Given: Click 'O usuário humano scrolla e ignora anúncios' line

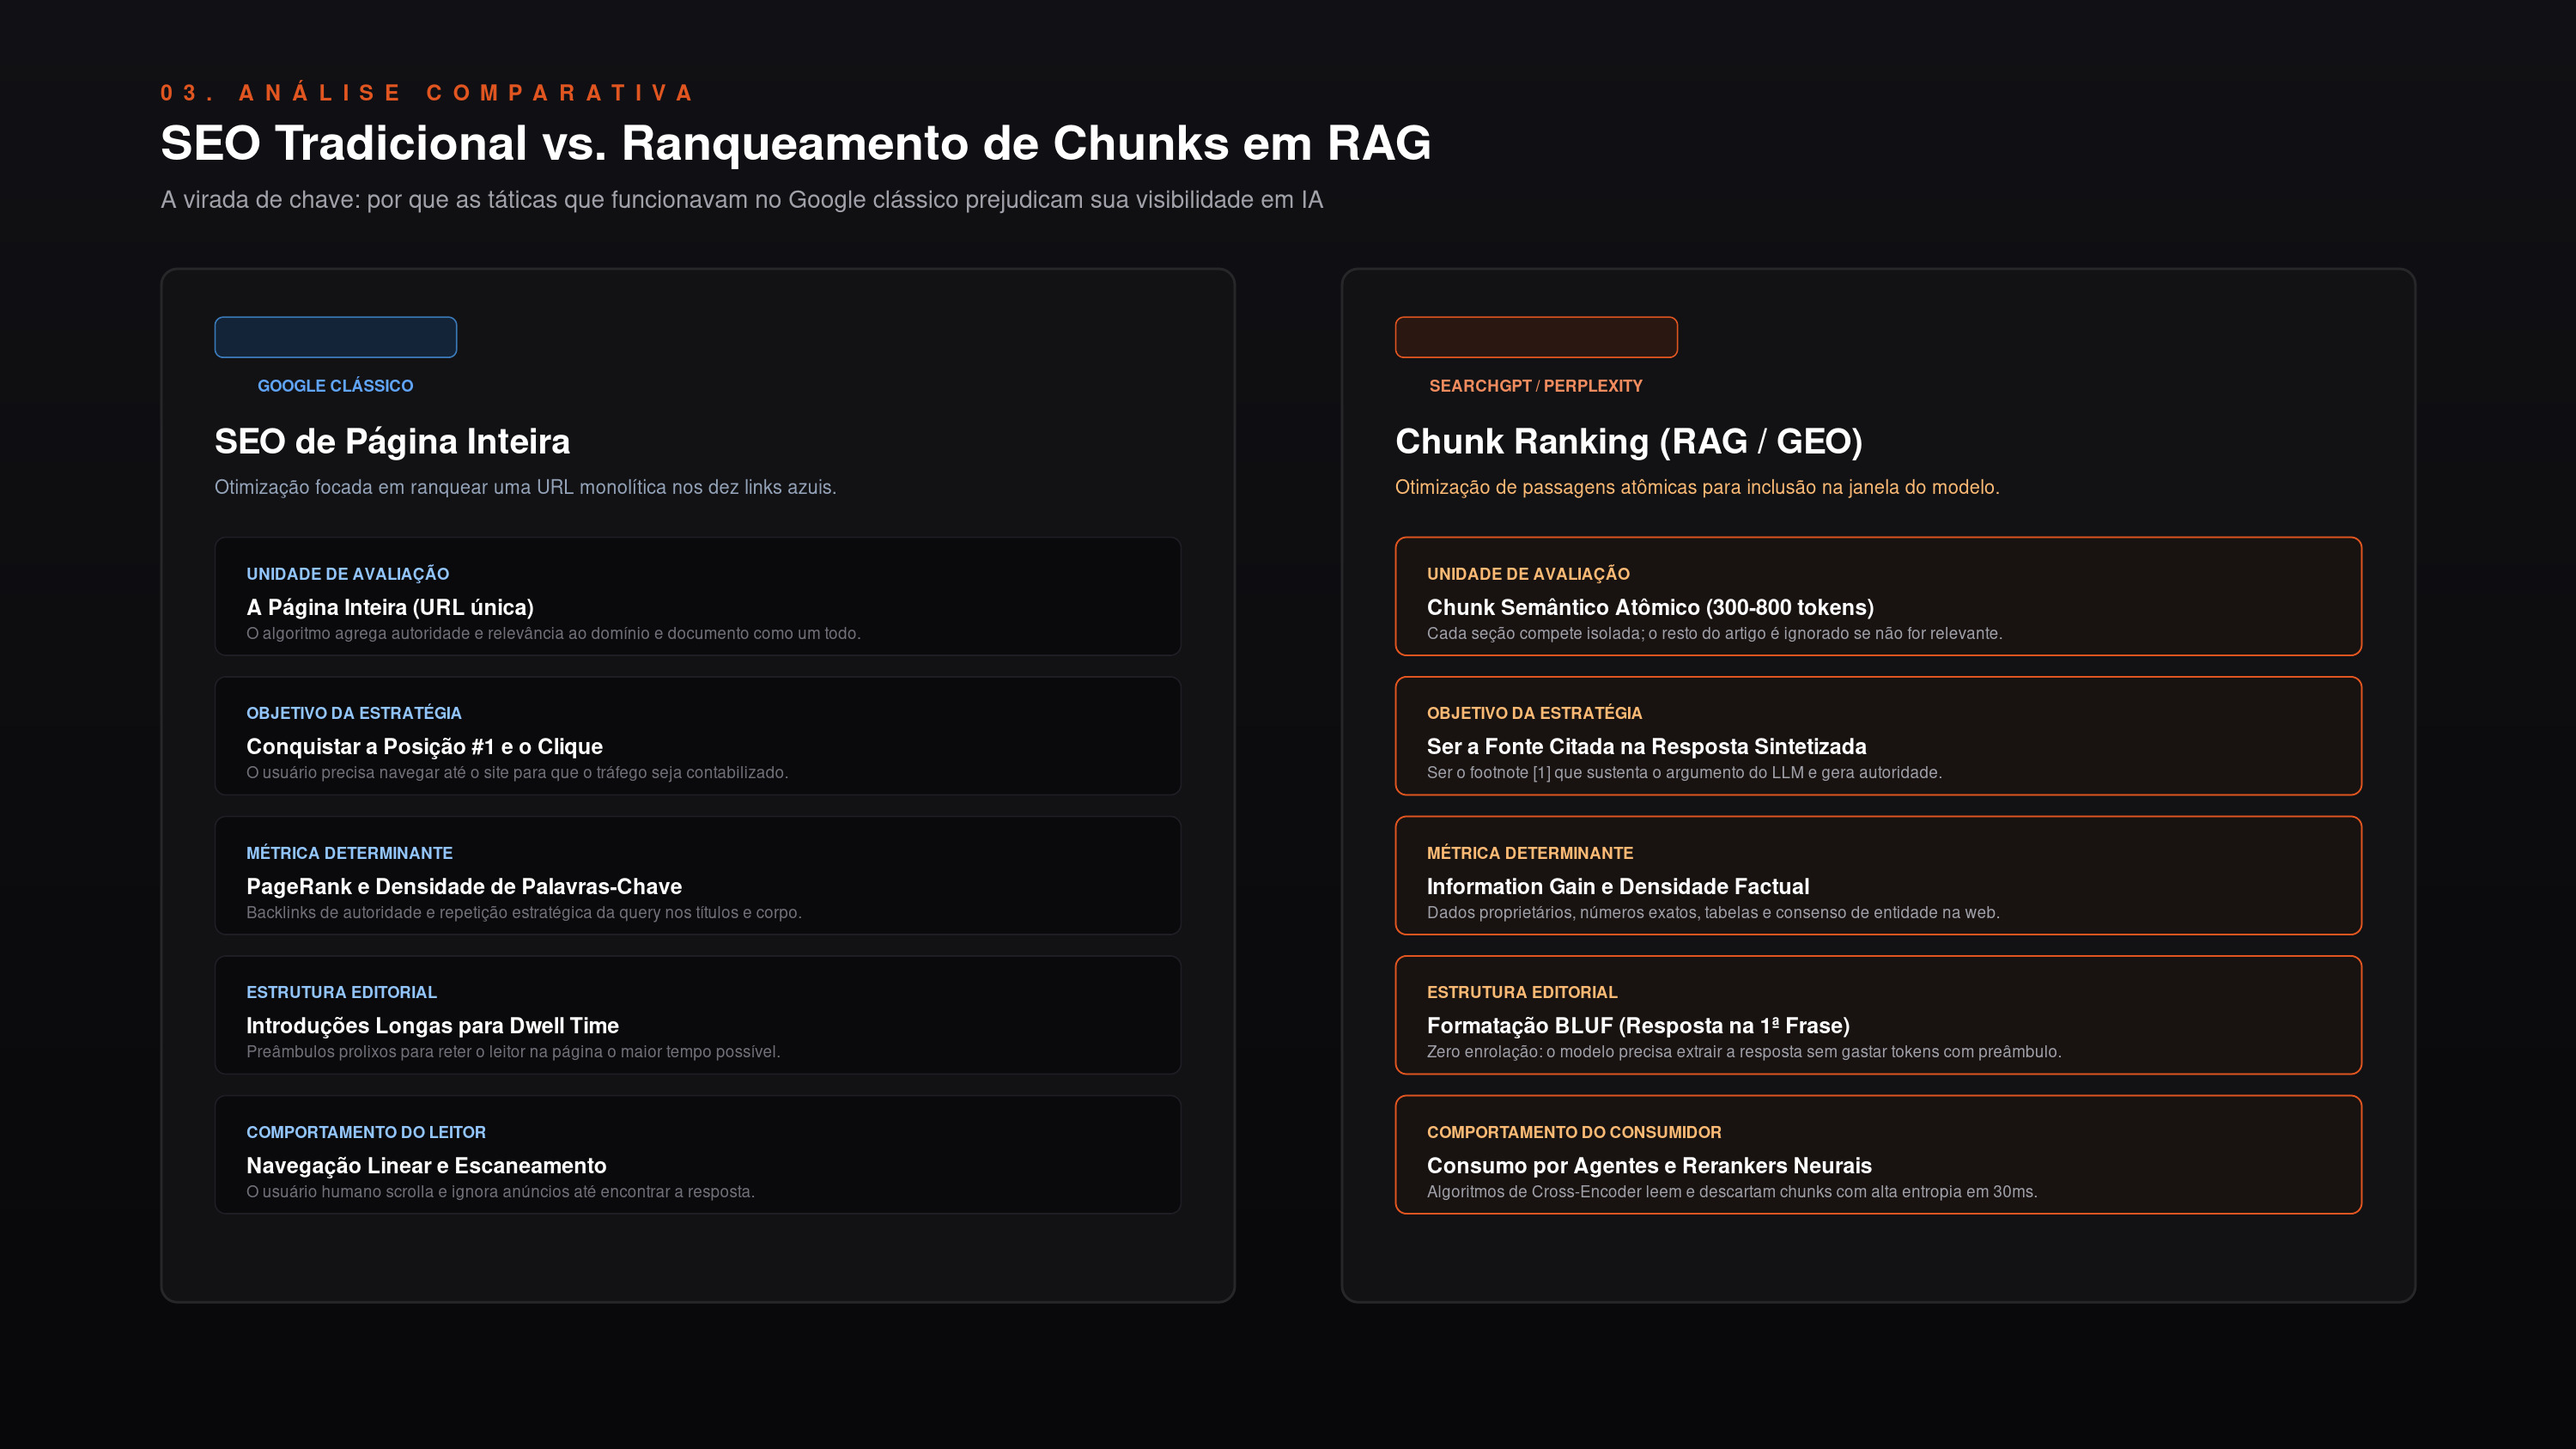Looking at the screenshot, I should (500, 1191).
